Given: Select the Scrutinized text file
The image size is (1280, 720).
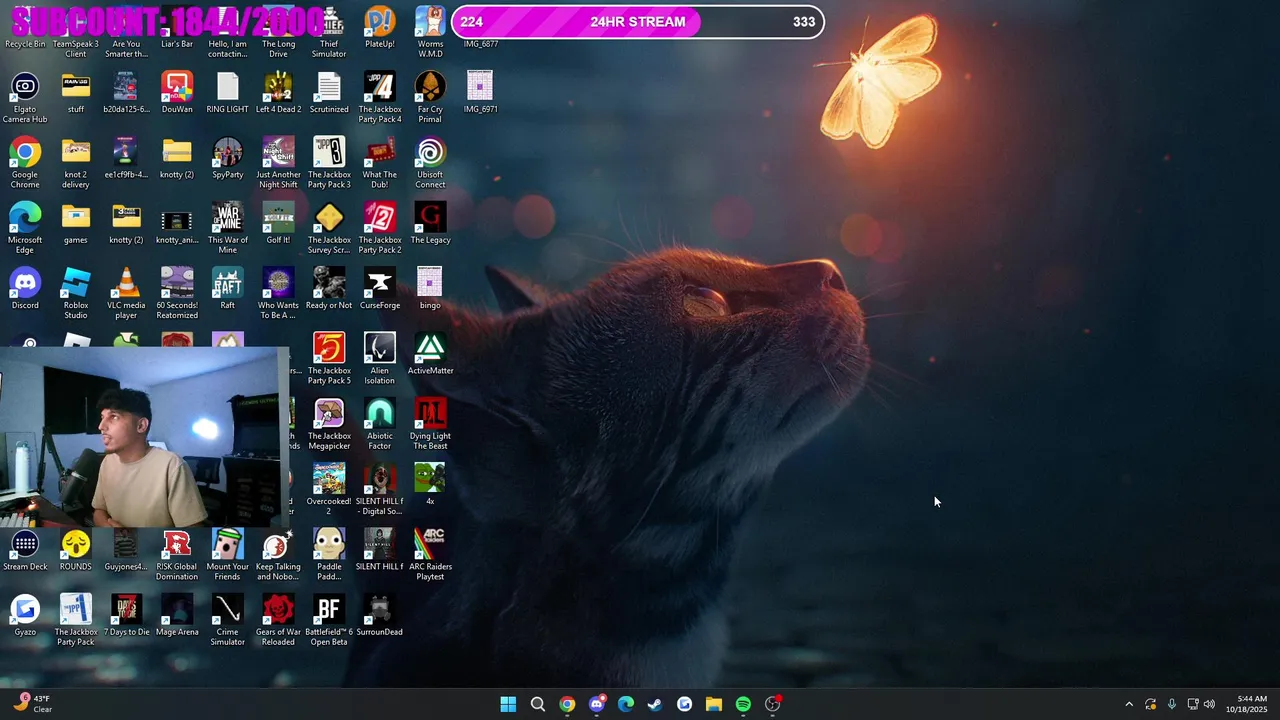Looking at the screenshot, I should click(329, 93).
